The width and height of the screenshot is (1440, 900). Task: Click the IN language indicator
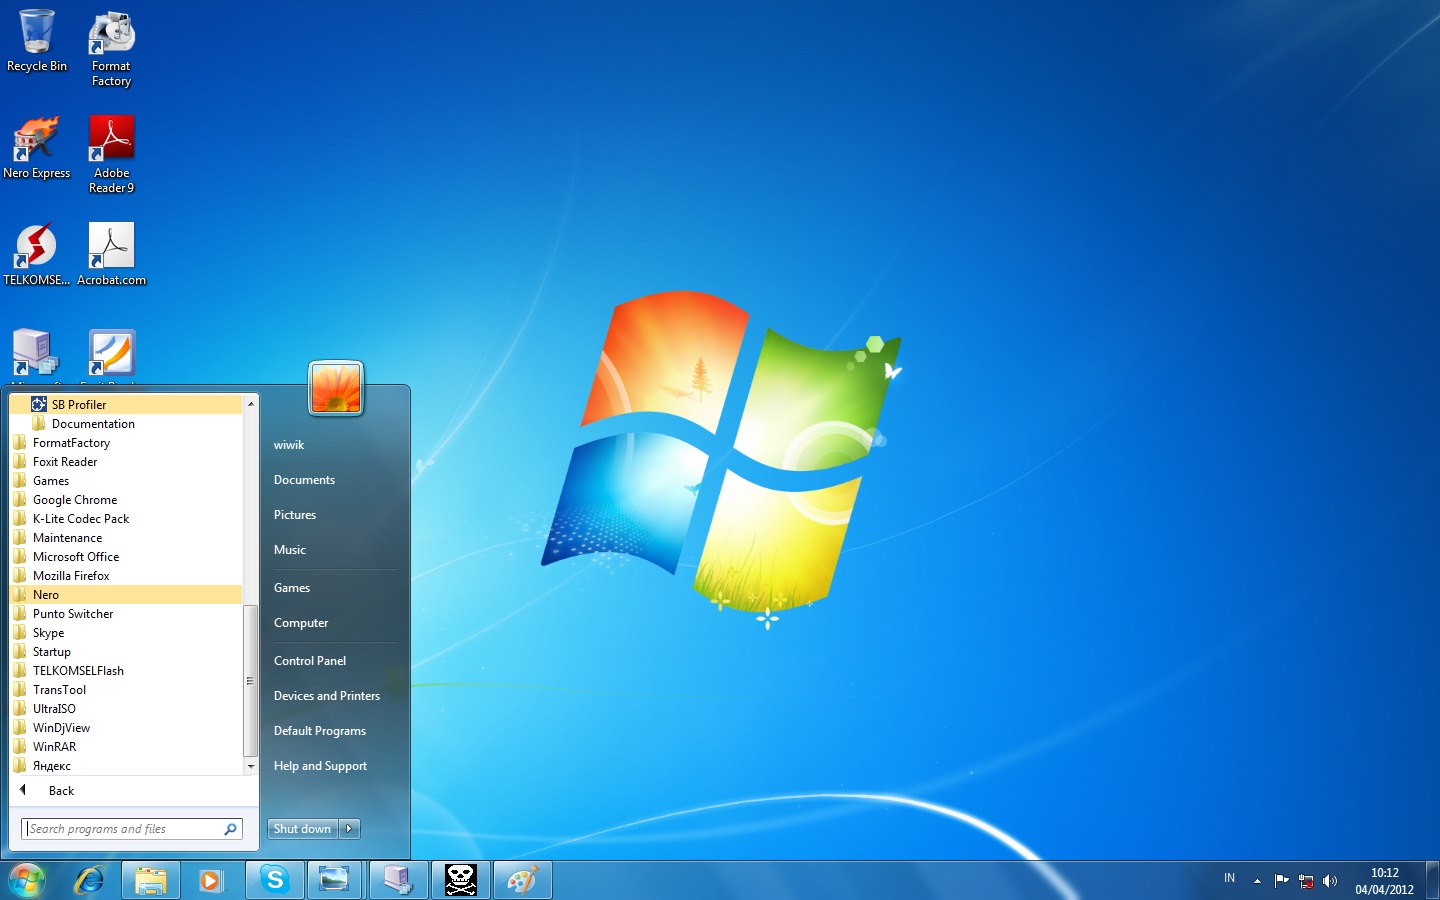[x=1229, y=879]
